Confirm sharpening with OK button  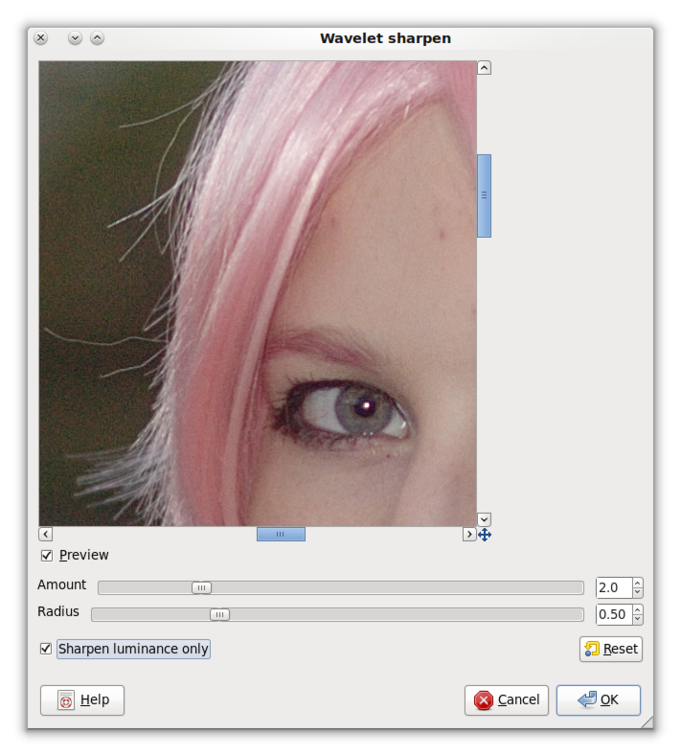pyautogui.click(x=599, y=700)
